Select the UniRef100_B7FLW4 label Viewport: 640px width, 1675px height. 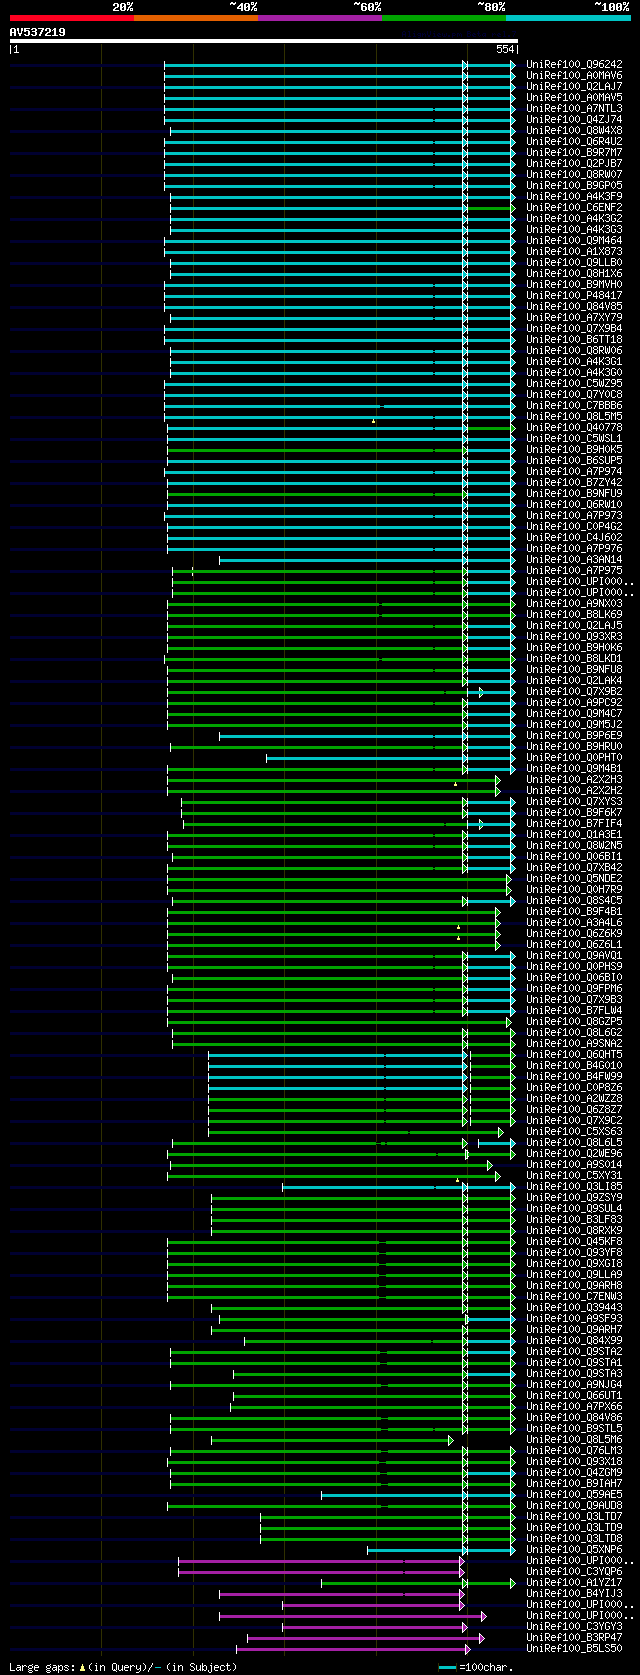coord(574,1011)
